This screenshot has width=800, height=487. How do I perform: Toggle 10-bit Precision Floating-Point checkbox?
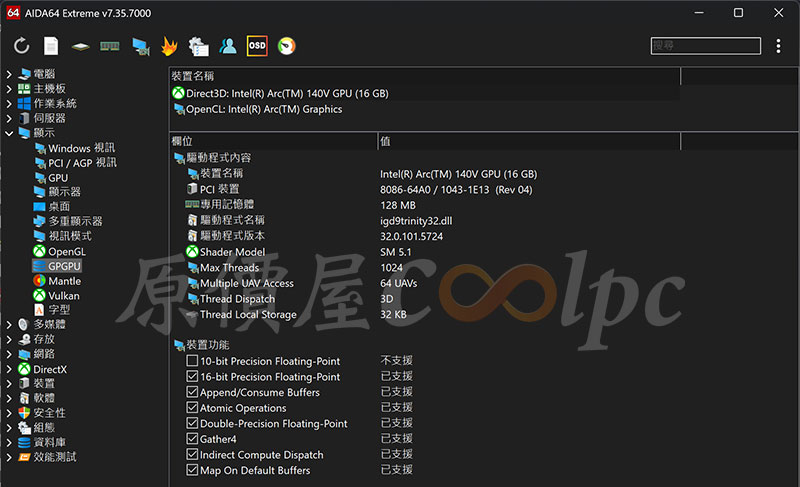(192, 361)
